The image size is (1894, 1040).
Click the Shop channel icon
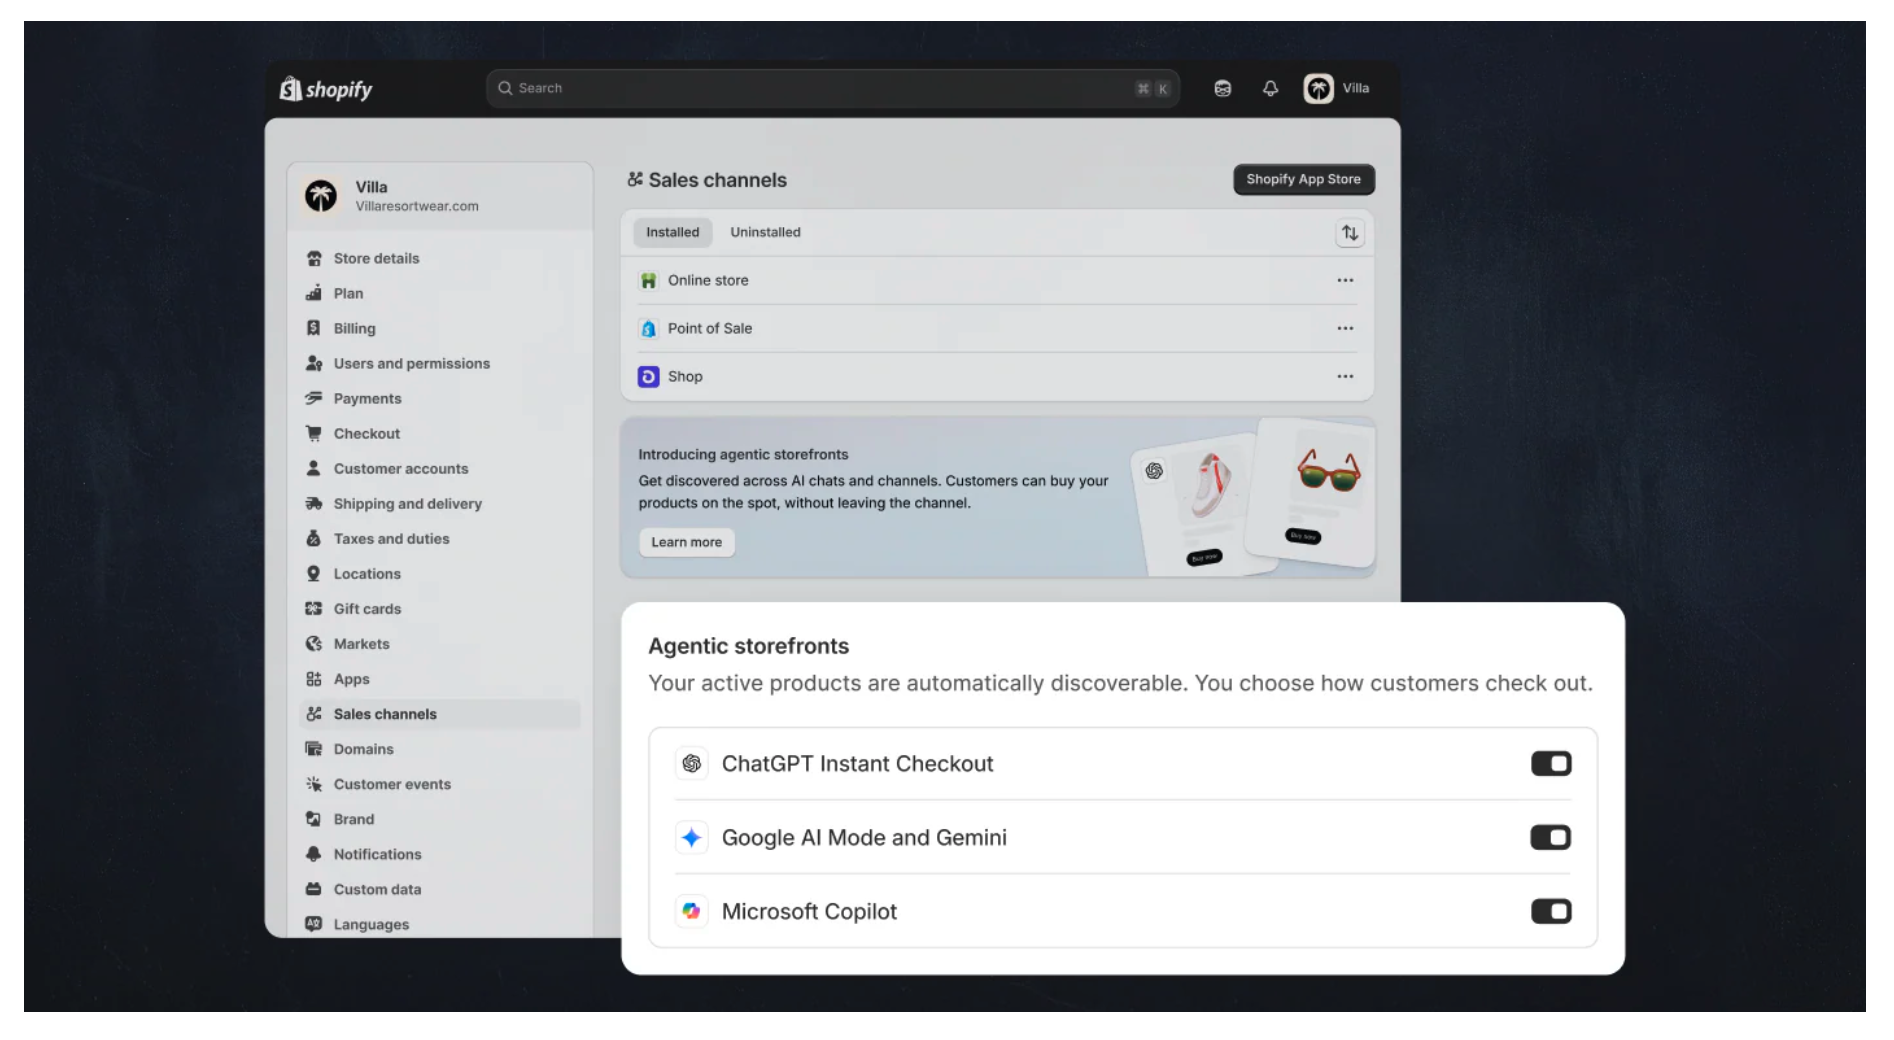(x=649, y=377)
